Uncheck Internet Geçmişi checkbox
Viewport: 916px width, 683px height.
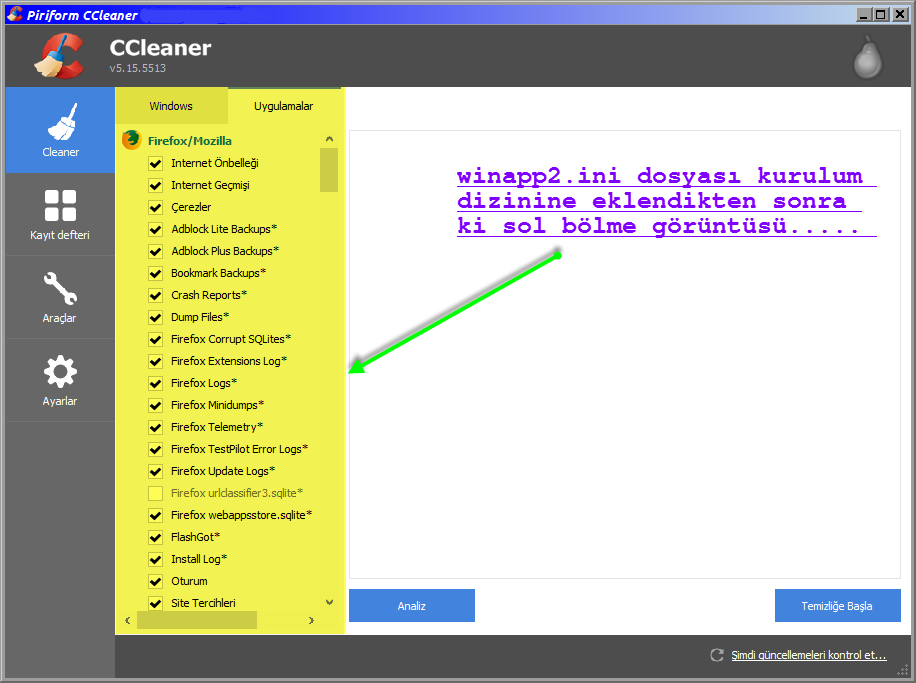[x=155, y=186]
